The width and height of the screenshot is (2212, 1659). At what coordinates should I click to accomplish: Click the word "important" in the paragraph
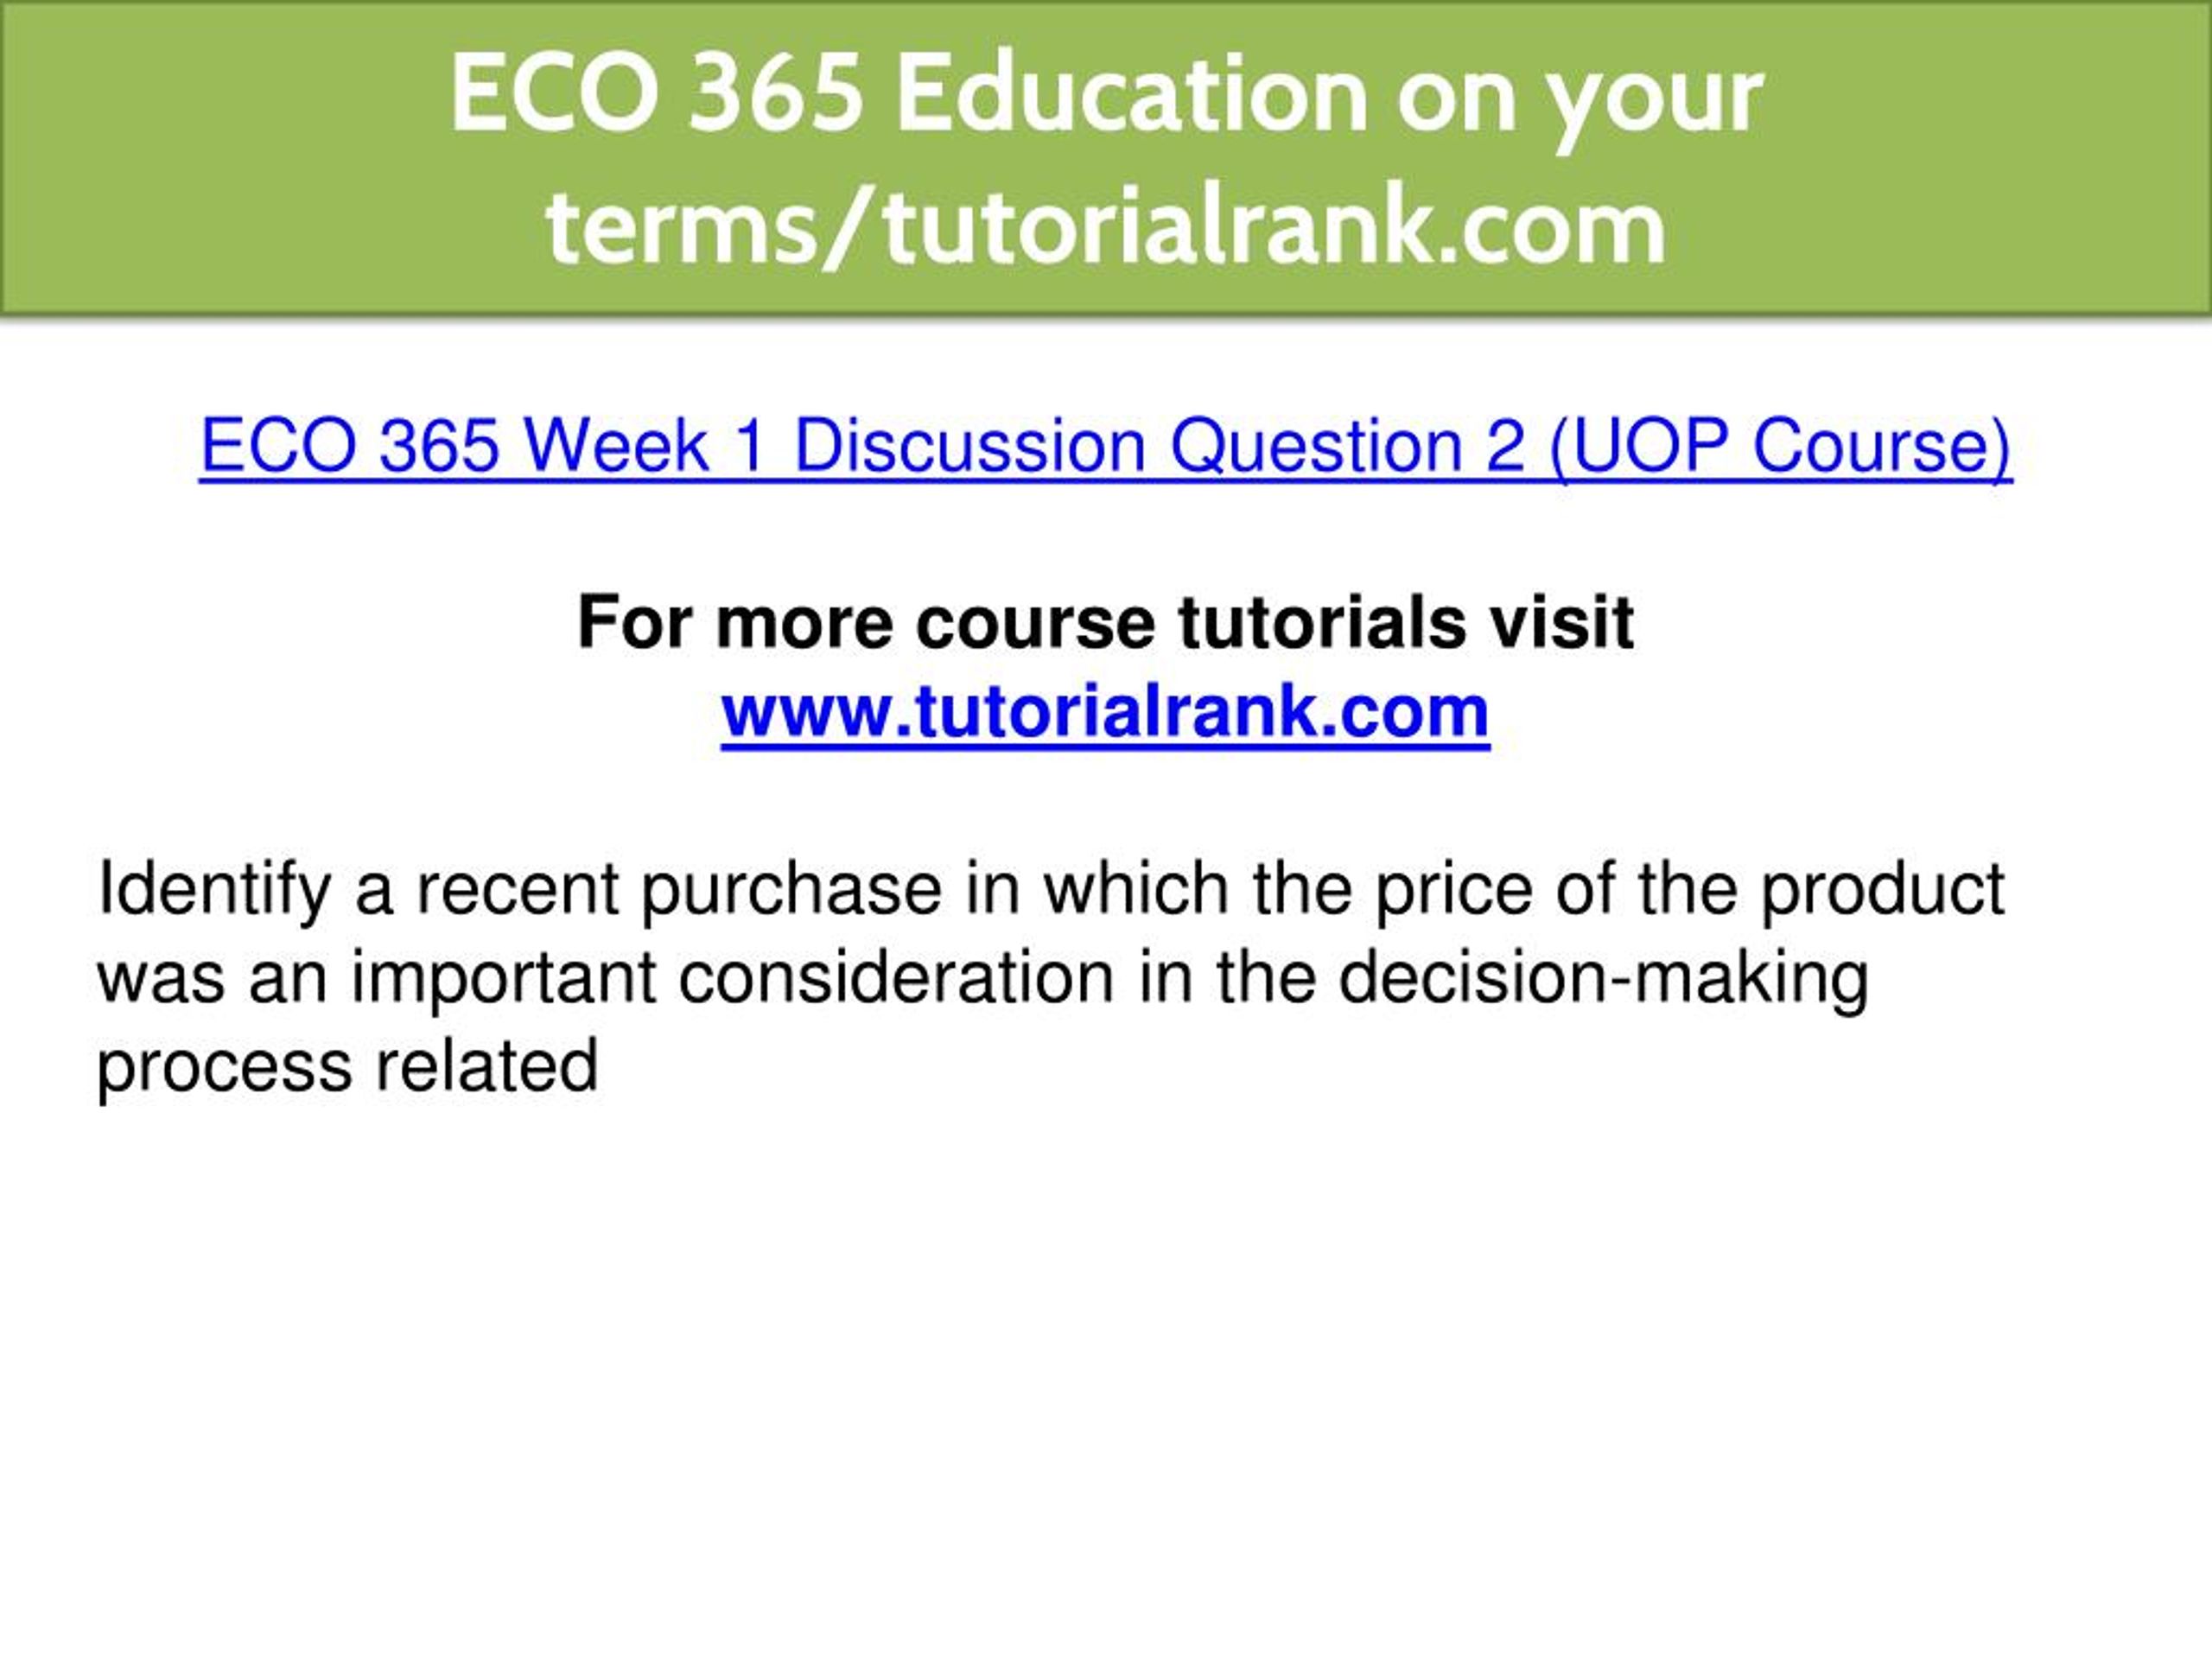click(x=503, y=979)
